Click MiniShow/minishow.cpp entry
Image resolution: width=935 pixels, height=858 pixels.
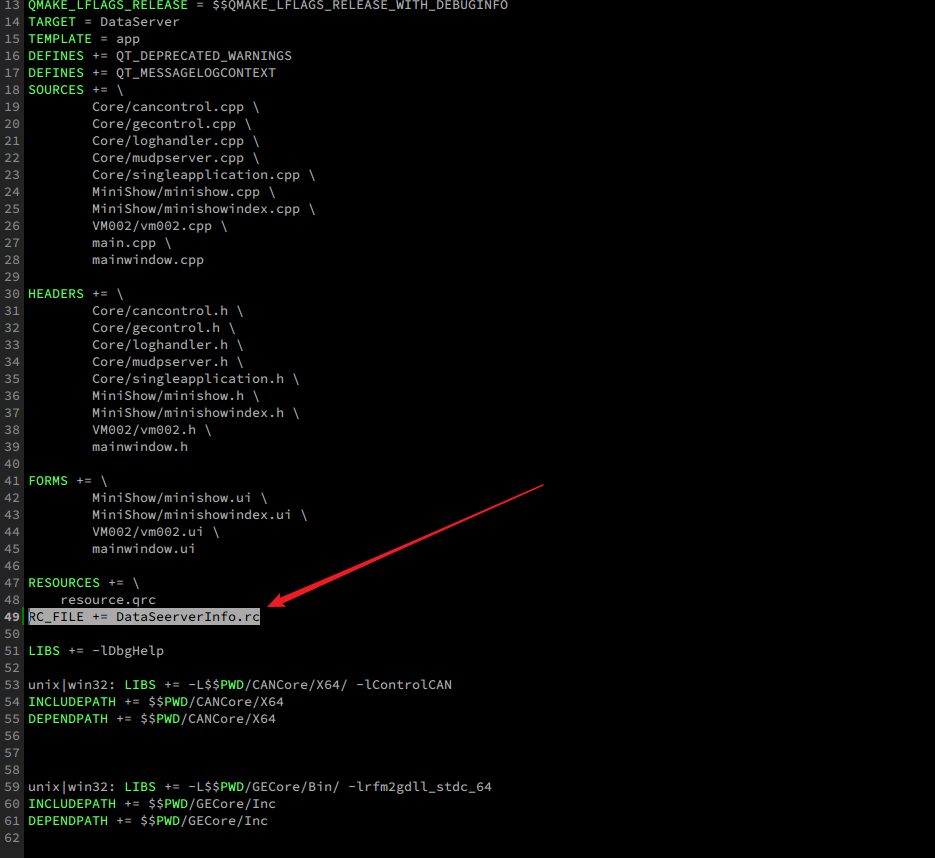click(x=184, y=192)
